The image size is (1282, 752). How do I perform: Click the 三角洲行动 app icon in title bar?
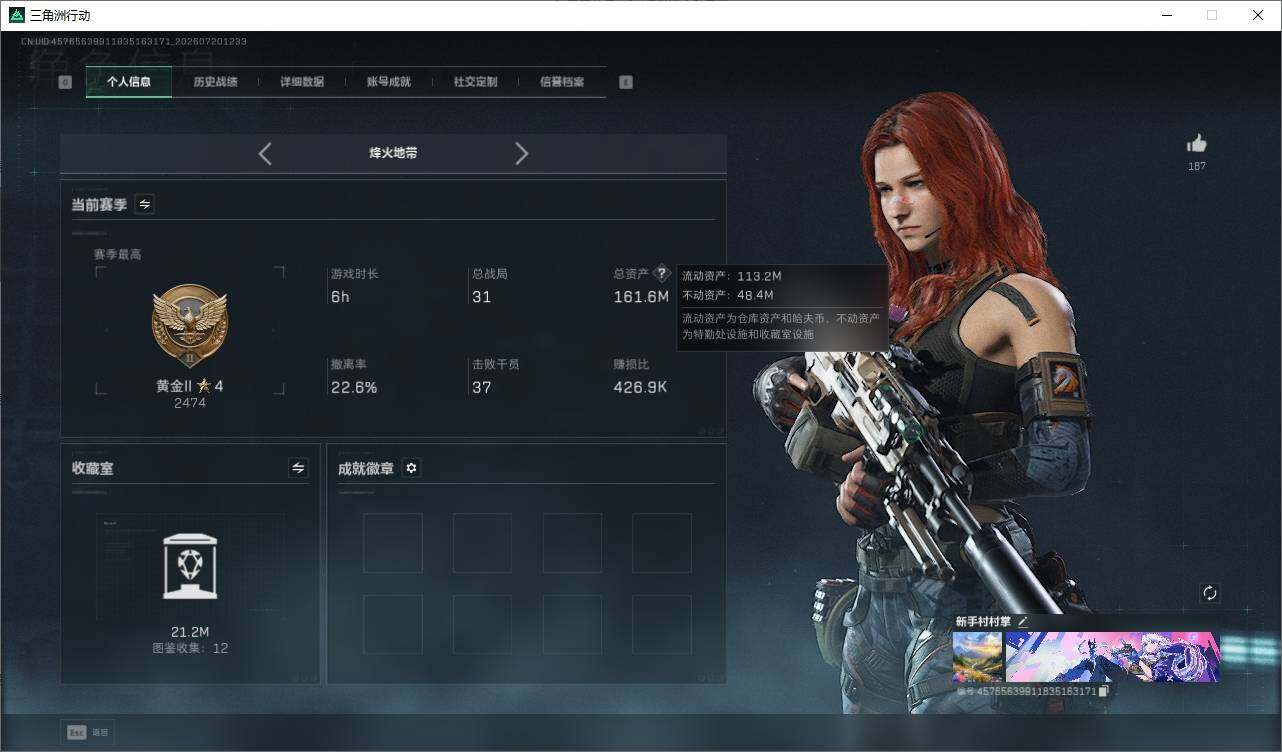tap(16, 15)
